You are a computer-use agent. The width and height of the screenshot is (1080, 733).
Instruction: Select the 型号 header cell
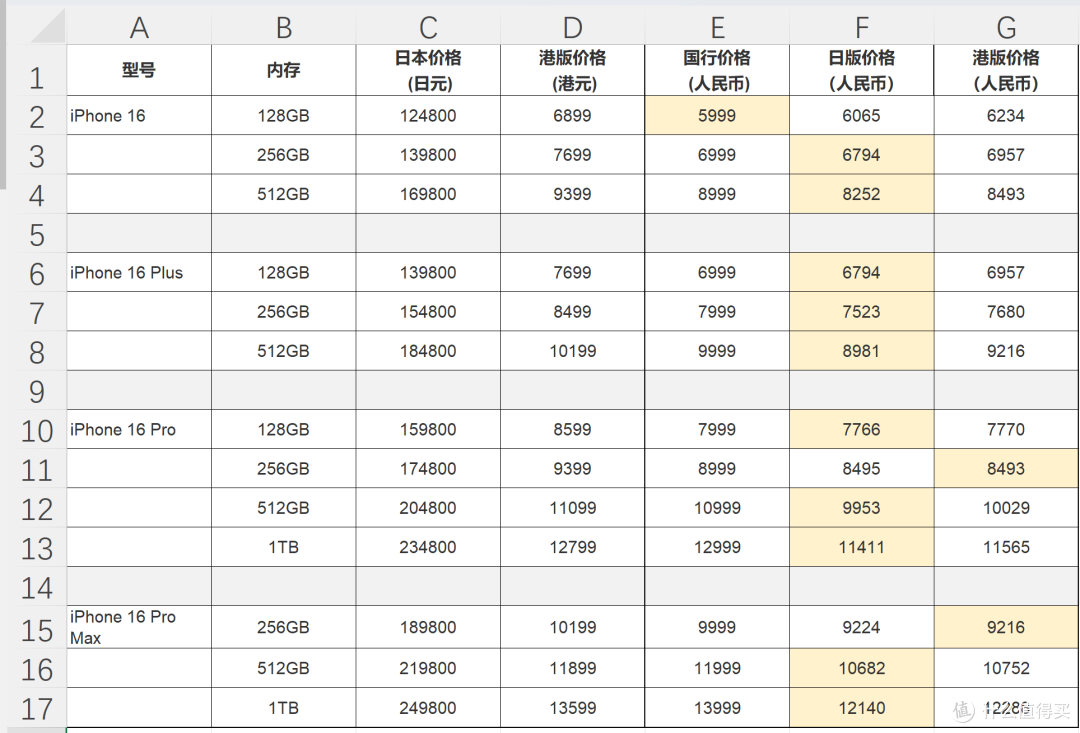coord(139,70)
